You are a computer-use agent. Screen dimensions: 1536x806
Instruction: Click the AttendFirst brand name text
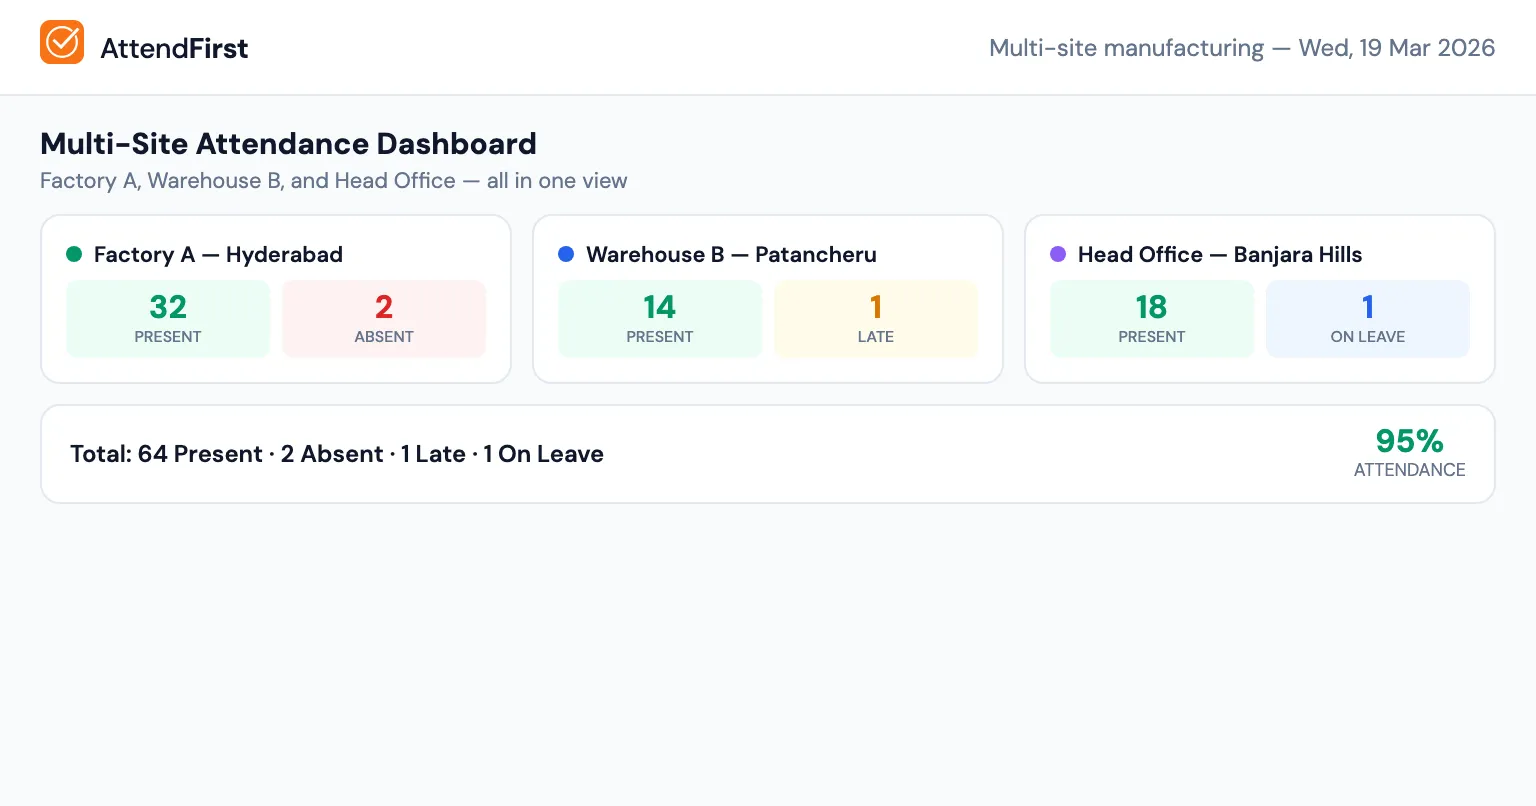tap(174, 48)
